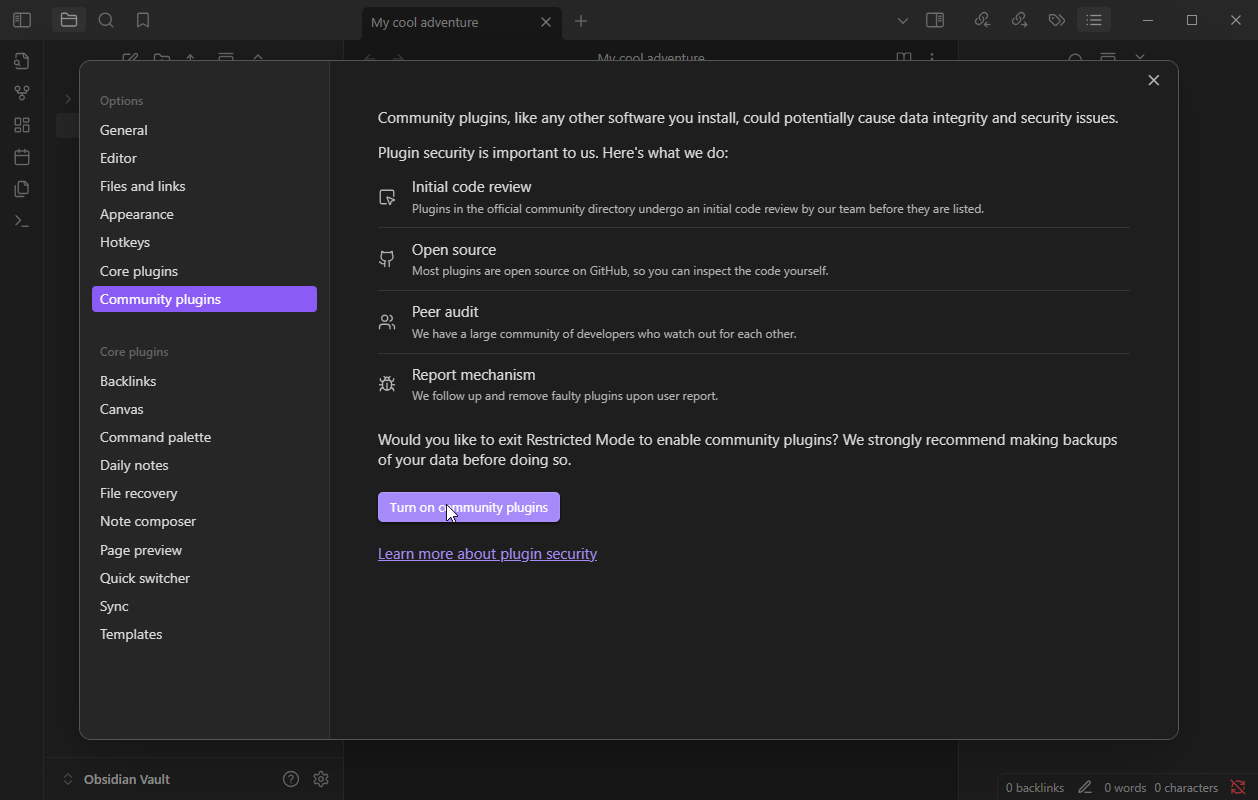Image resolution: width=1258 pixels, height=800 pixels.
Task: Open Page preview plugin settings
Action: click(x=204, y=550)
